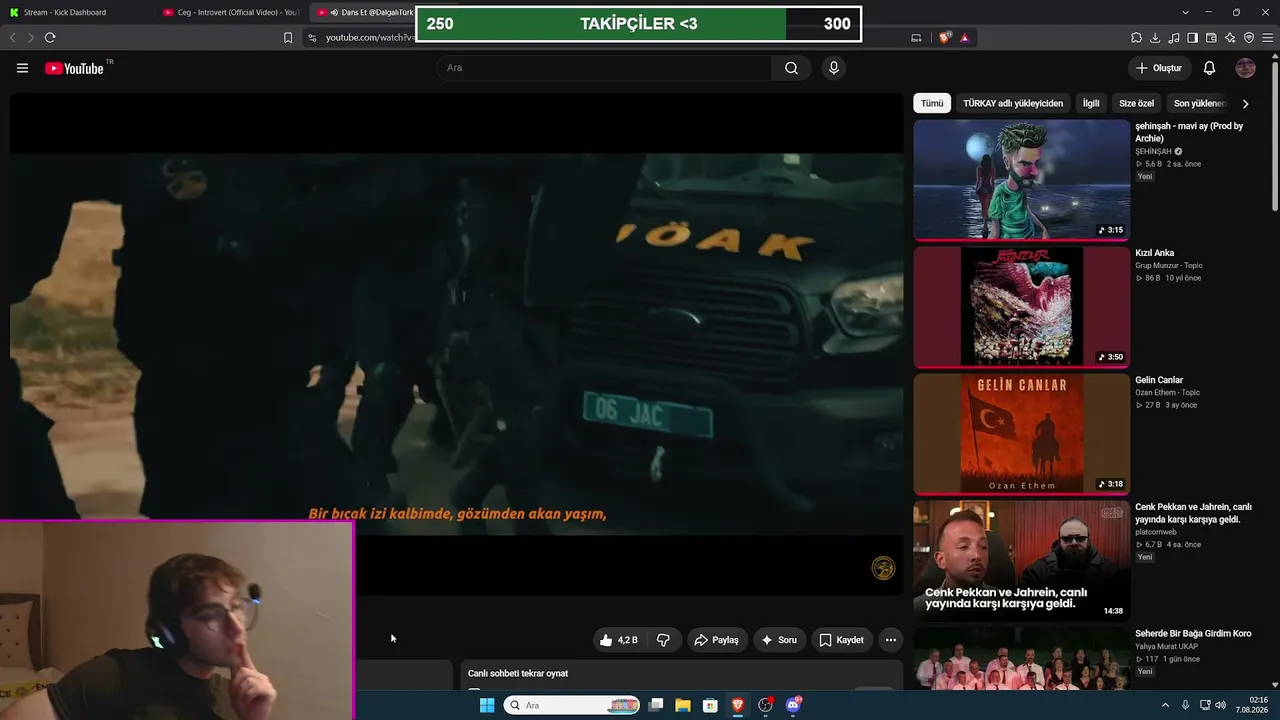Go back in browser history
Viewport: 1280px width, 720px height.
[13, 38]
